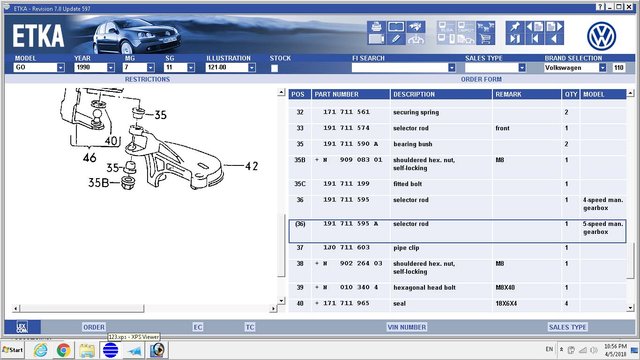
Task: Switch to the RESTRICTIONS tab
Action: [x=147, y=79]
